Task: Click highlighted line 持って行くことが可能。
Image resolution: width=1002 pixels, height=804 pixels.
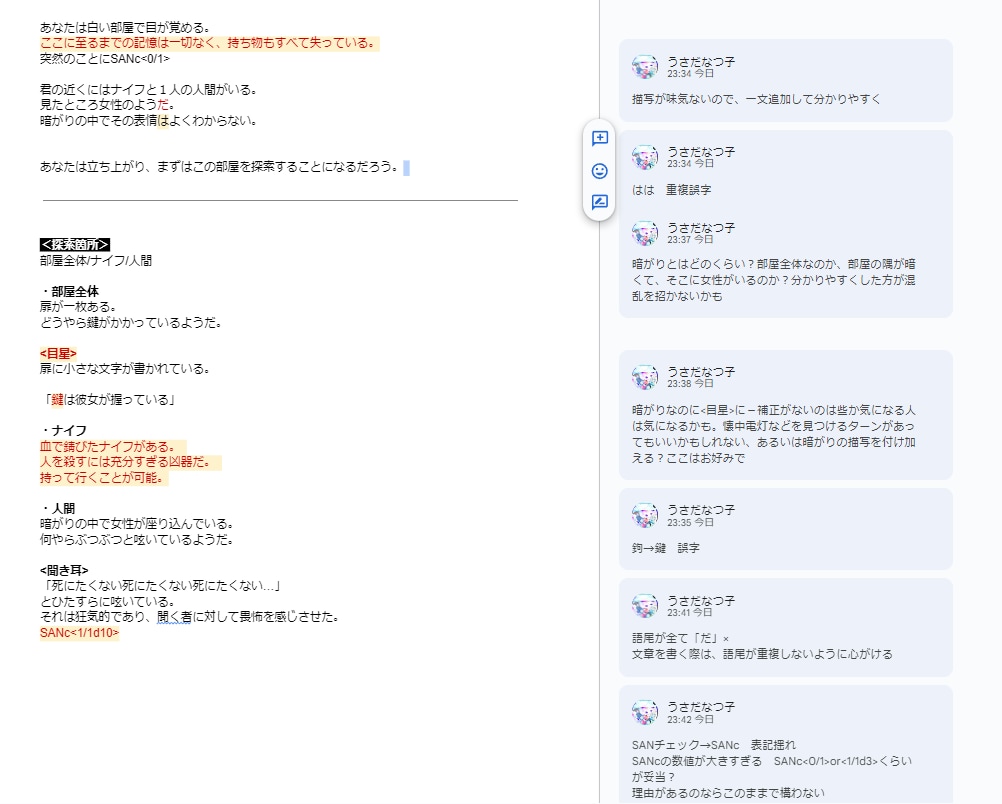Action: [x=102, y=477]
